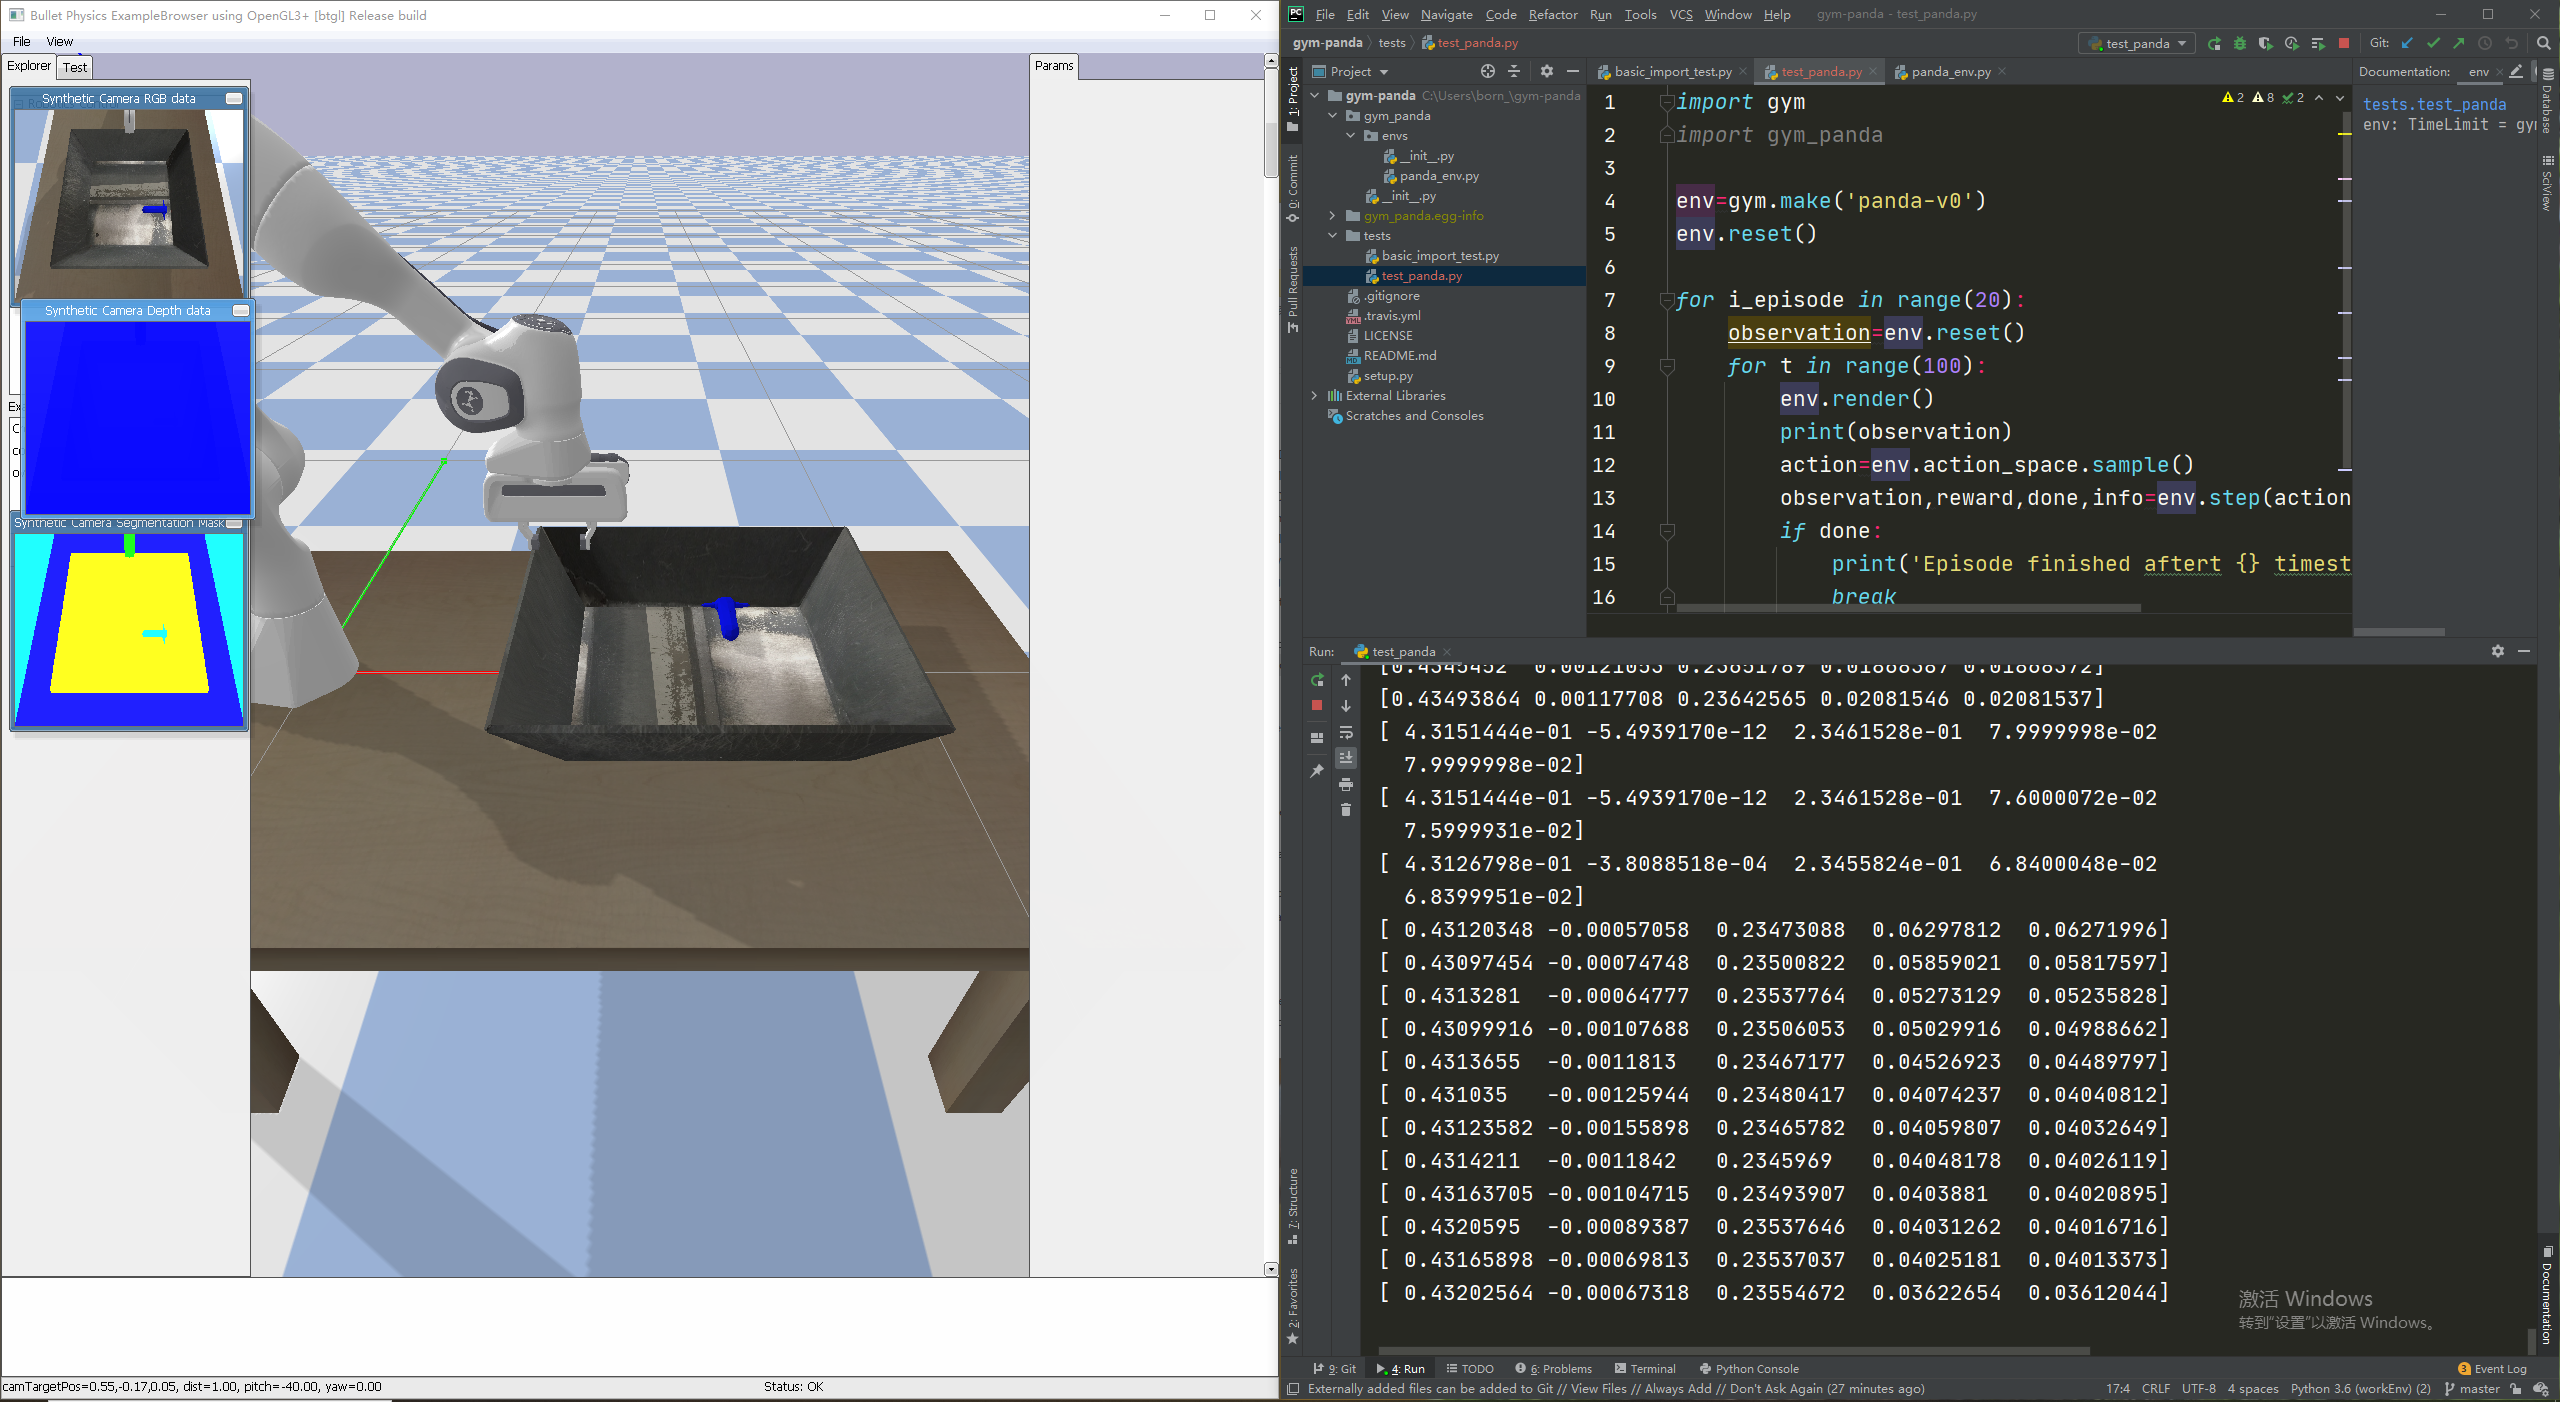Clear the run console with the trash icon
This screenshot has height=1402, width=2560.
point(1346,810)
